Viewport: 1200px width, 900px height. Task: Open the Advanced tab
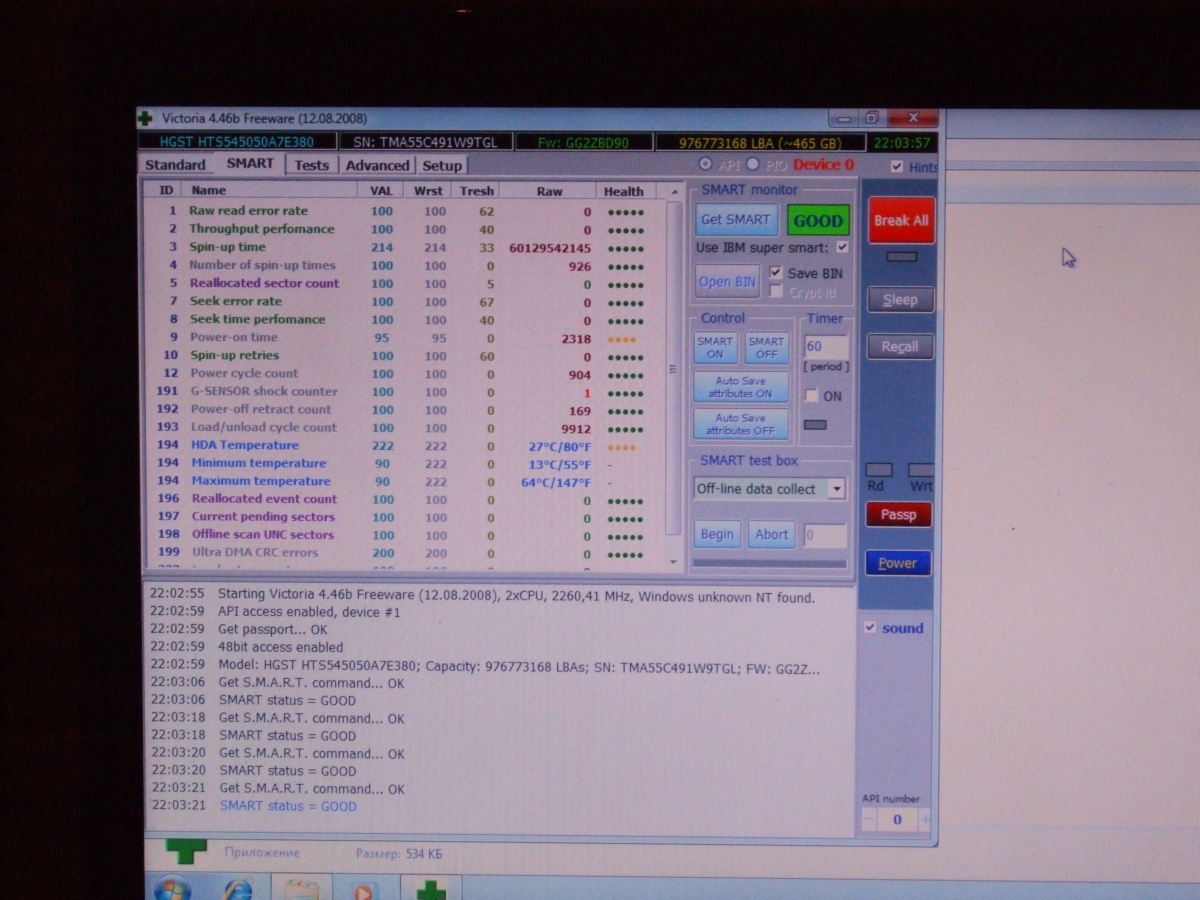[377, 165]
